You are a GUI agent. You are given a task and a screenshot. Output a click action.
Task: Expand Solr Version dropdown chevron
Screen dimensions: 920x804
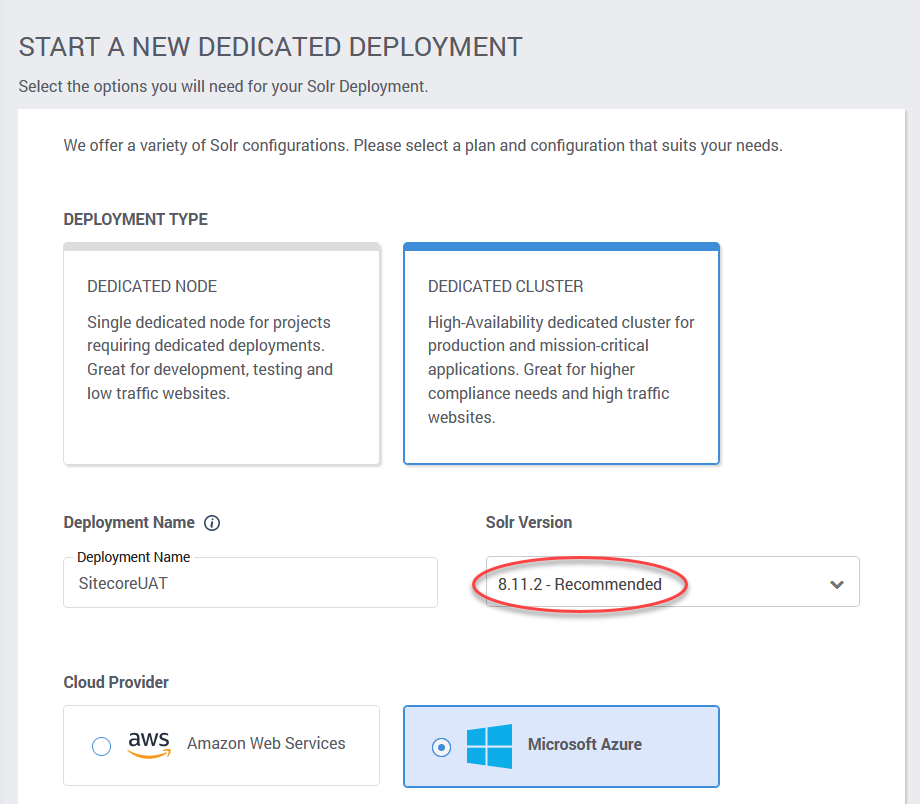coord(837,585)
